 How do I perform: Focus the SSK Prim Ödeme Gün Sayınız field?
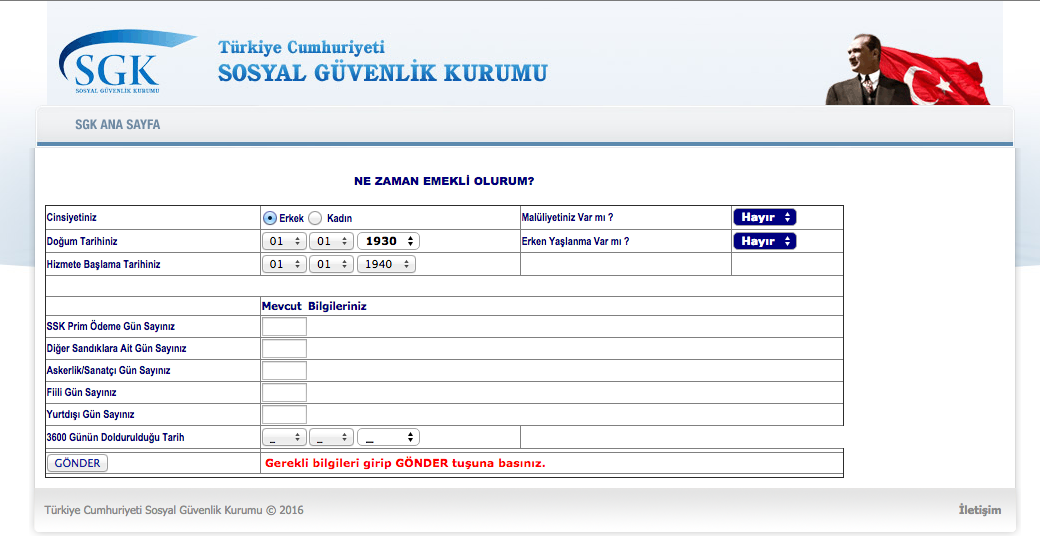pos(284,326)
